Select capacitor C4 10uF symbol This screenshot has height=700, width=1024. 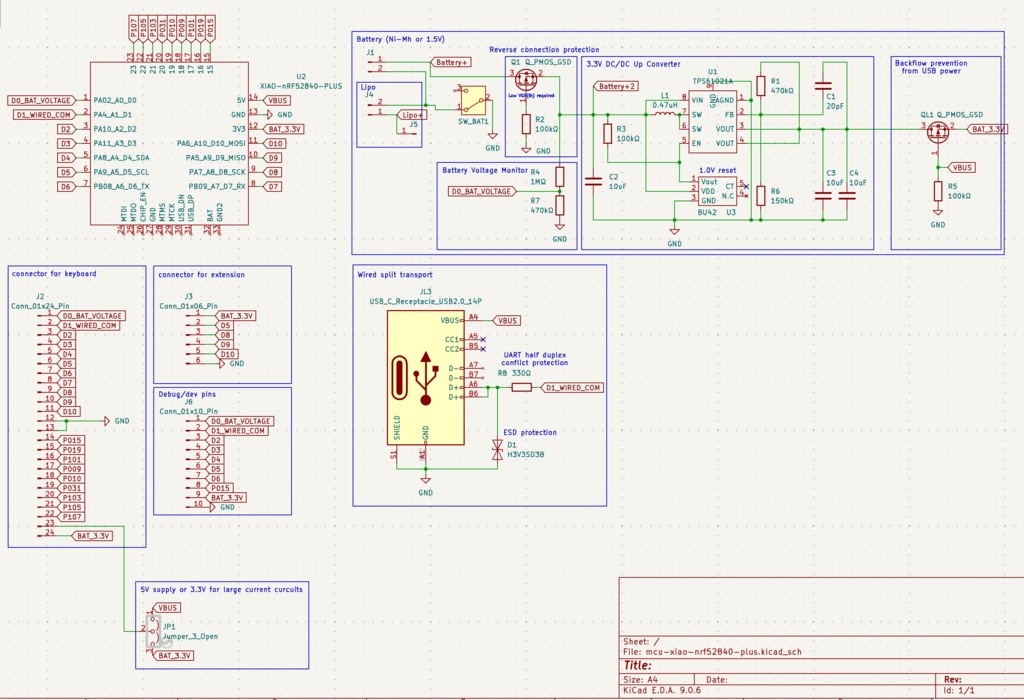coord(847,195)
